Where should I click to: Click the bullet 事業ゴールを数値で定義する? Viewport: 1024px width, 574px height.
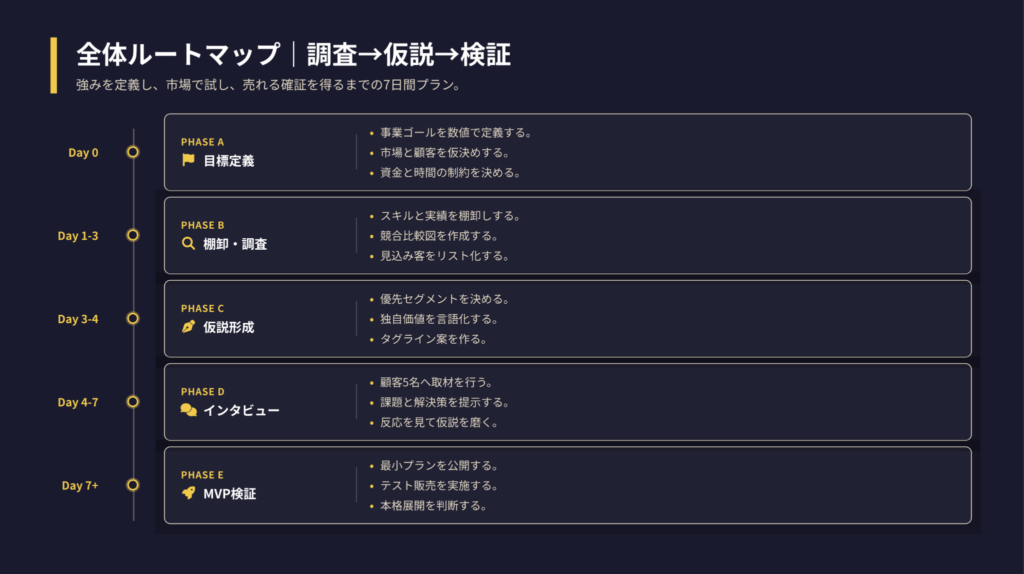click(x=454, y=133)
